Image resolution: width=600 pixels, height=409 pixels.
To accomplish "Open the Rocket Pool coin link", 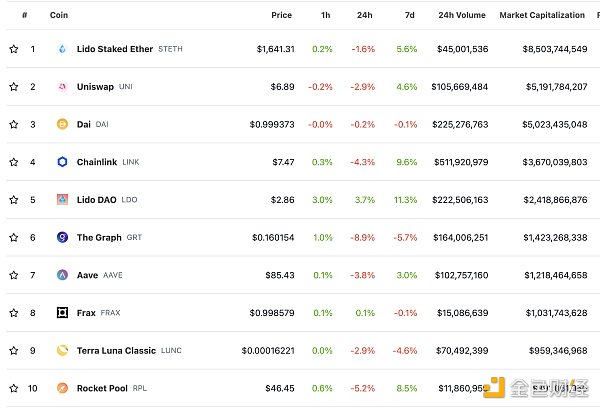I will (x=102, y=388).
